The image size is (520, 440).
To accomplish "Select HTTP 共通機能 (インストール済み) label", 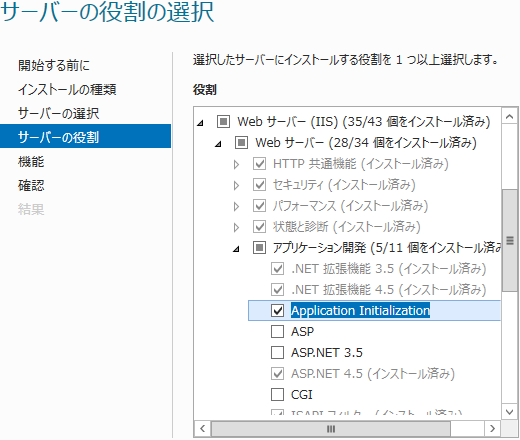I will coord(361,164).
